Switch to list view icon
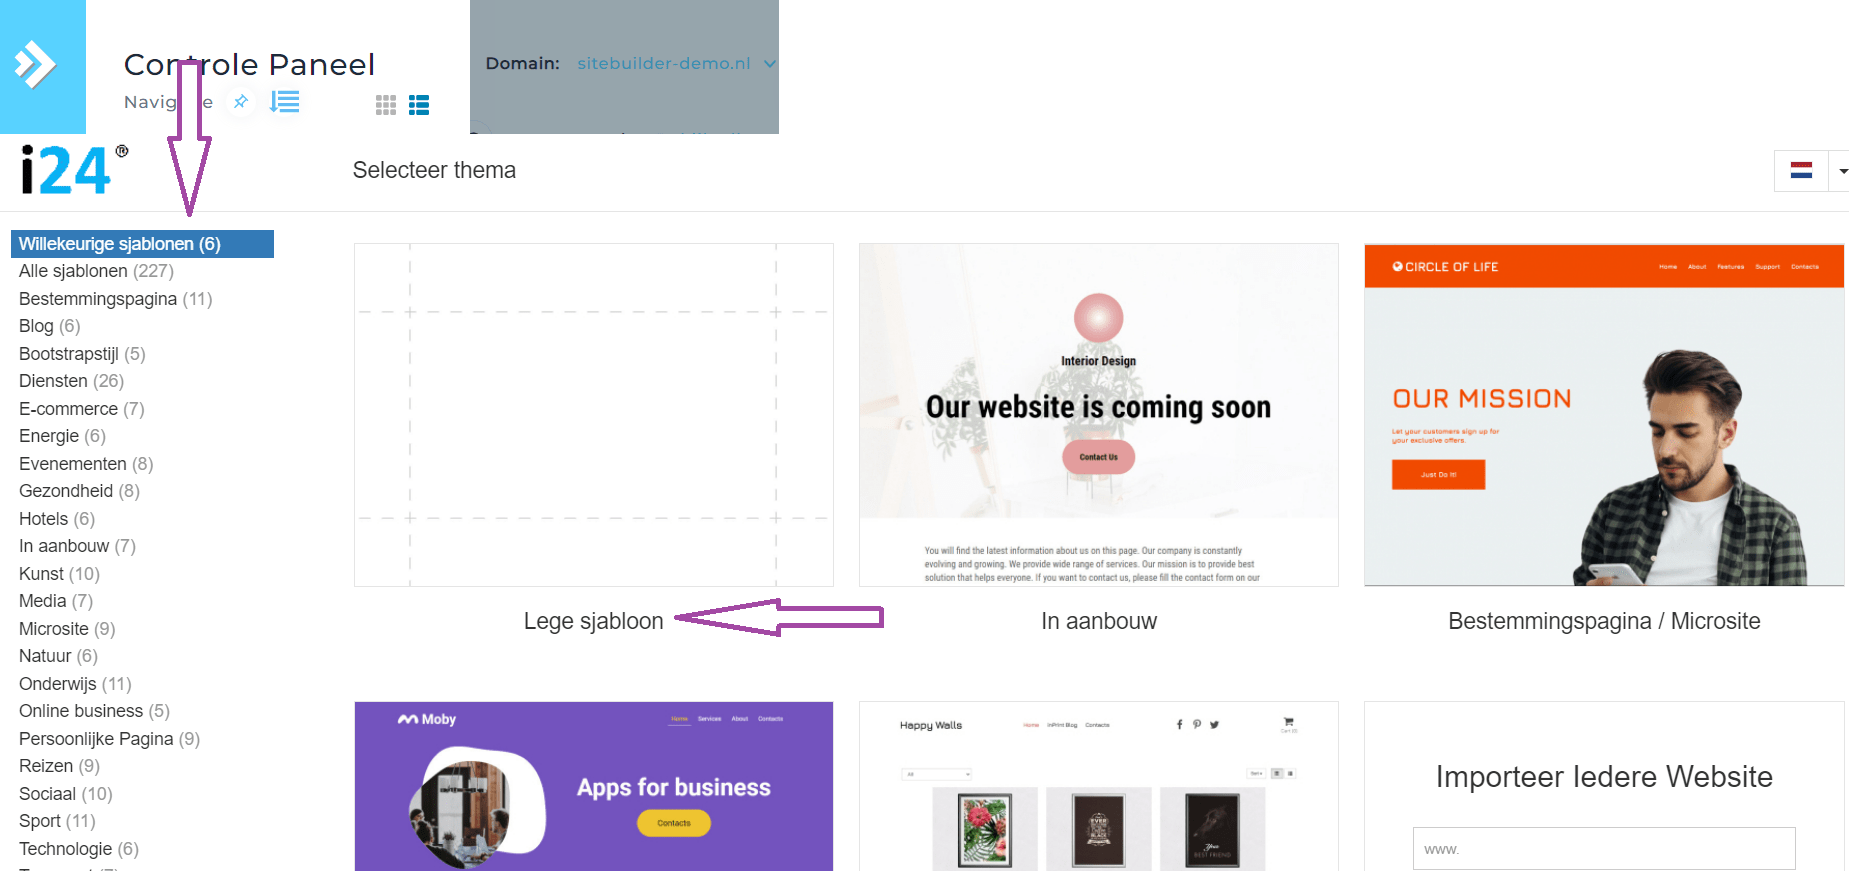 tap(419, 105)
